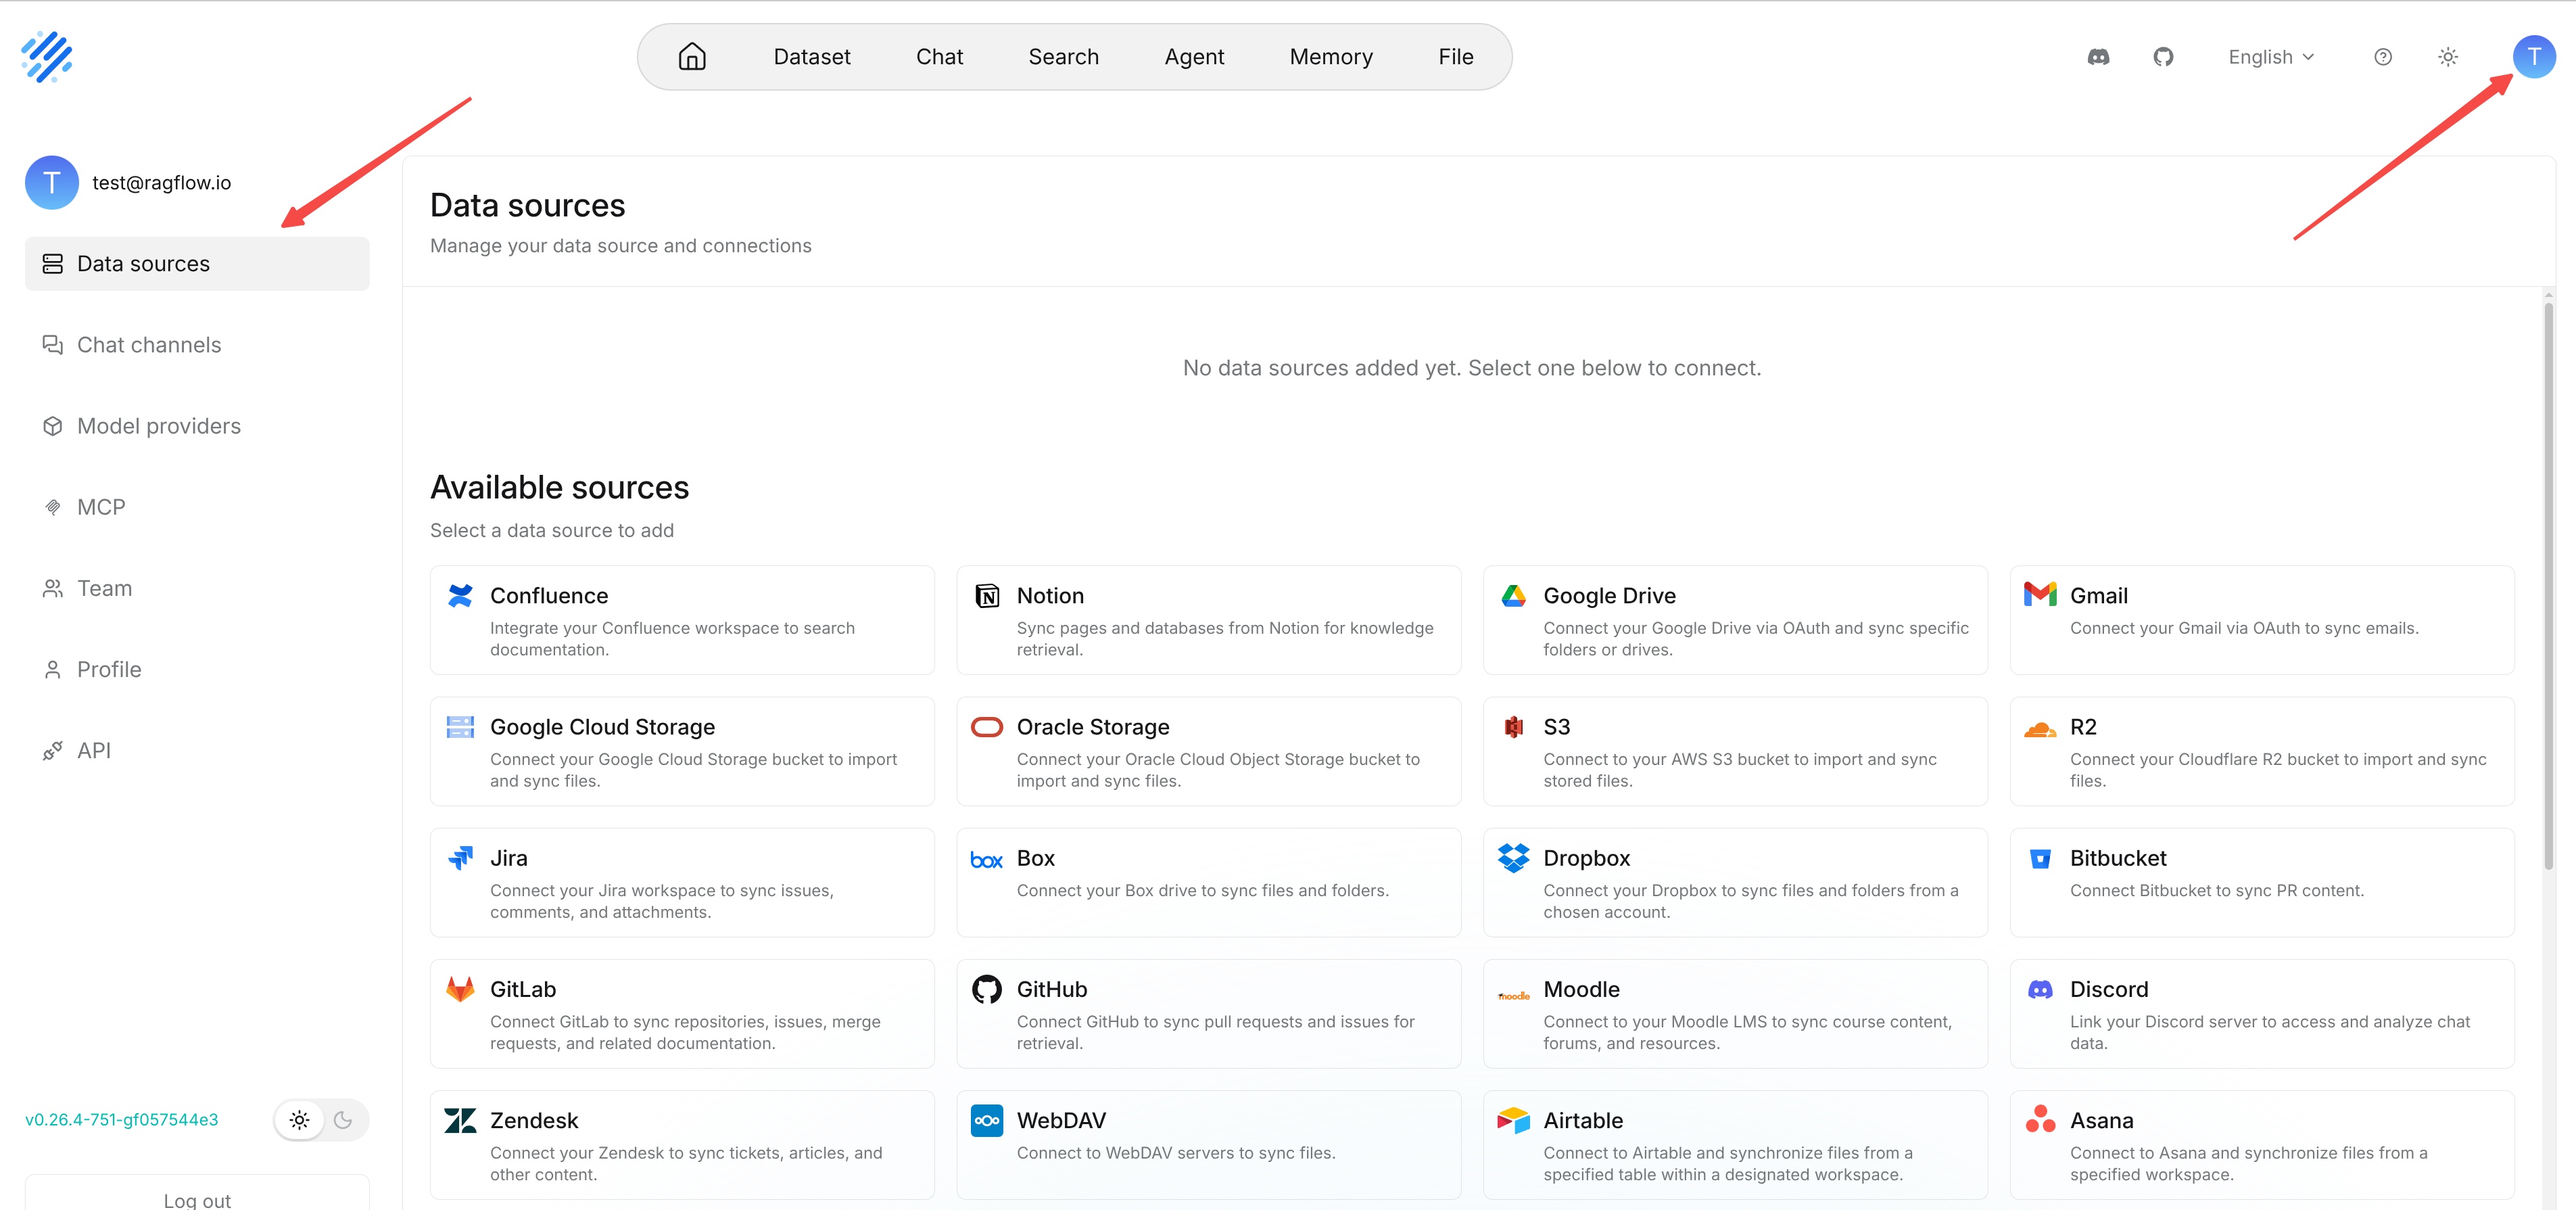Click the version link v0.26.4-751-gf057544e3
2576x1210 pixels.
pos(121,1119)
